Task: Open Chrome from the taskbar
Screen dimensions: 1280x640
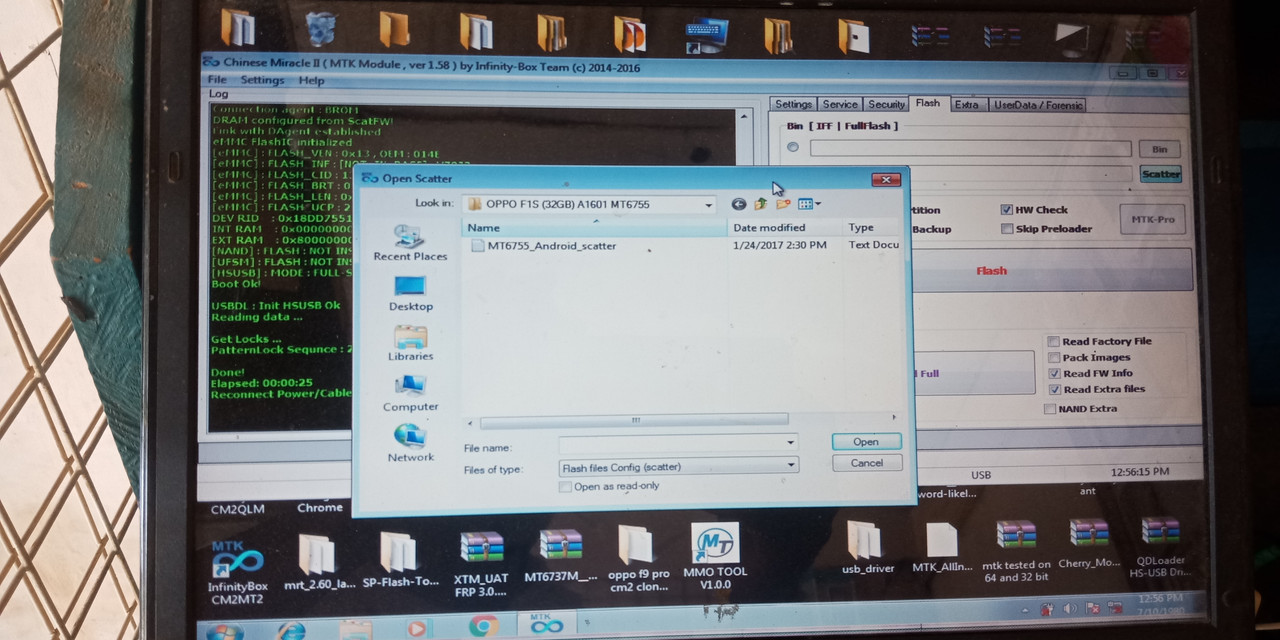Action: point(484,627)
